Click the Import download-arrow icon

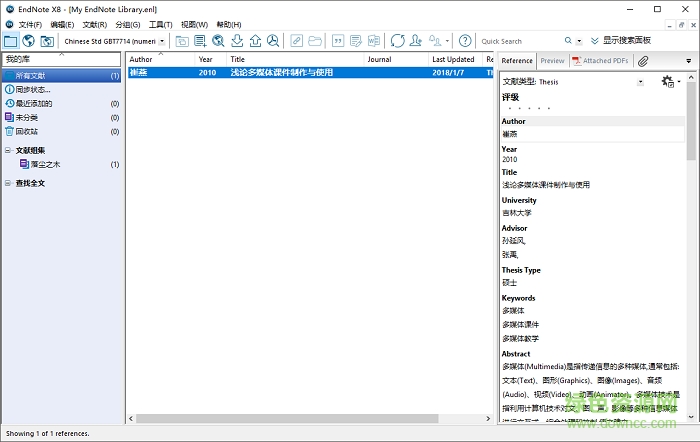pos(237,41)
